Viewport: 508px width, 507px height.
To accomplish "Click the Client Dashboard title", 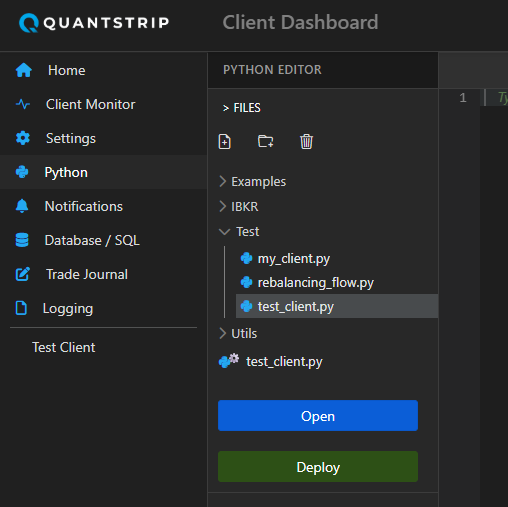I will point(300,22).
